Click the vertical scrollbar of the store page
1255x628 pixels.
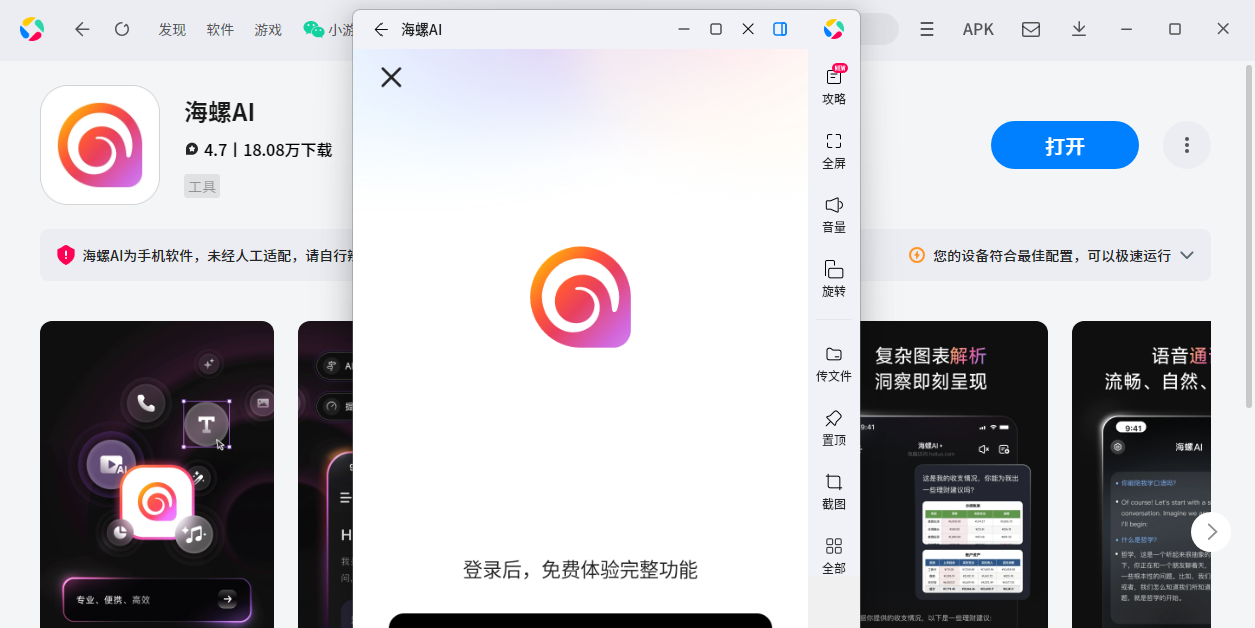coord(1249,234)
